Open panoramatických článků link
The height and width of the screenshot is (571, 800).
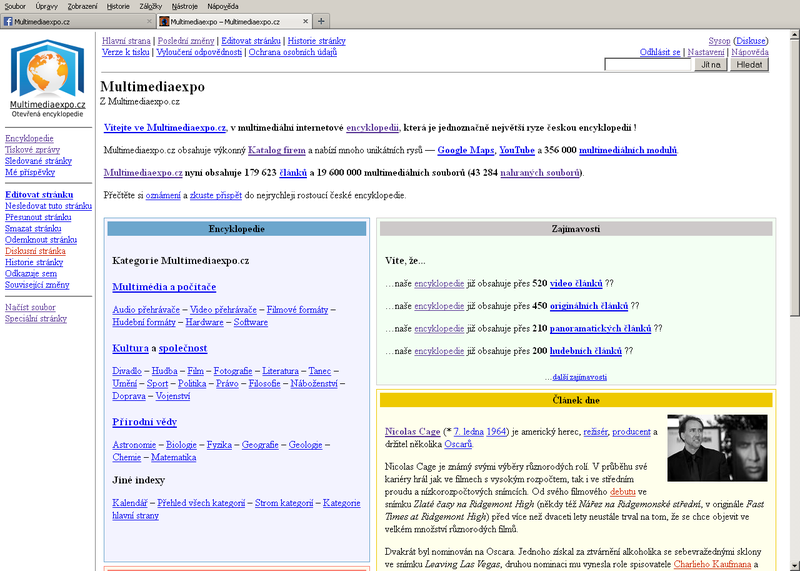[600, 328]
